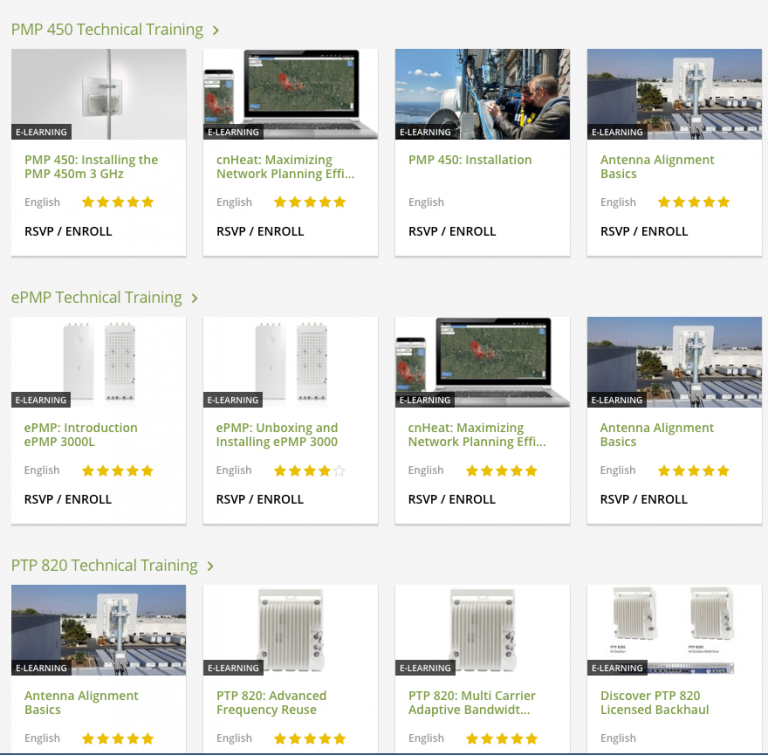
Task: Click the star rating of Antenna Alignment in the PTP 820 row
Action: pos(118,738)
